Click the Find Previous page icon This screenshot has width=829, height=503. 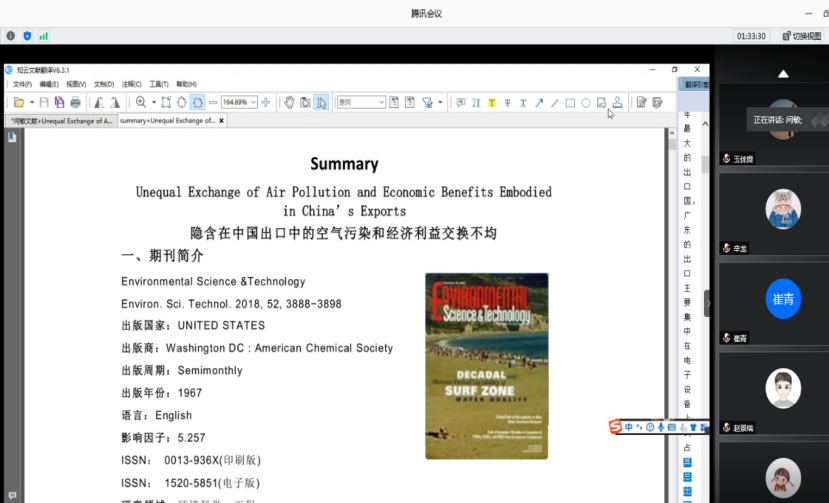point(394,102)
